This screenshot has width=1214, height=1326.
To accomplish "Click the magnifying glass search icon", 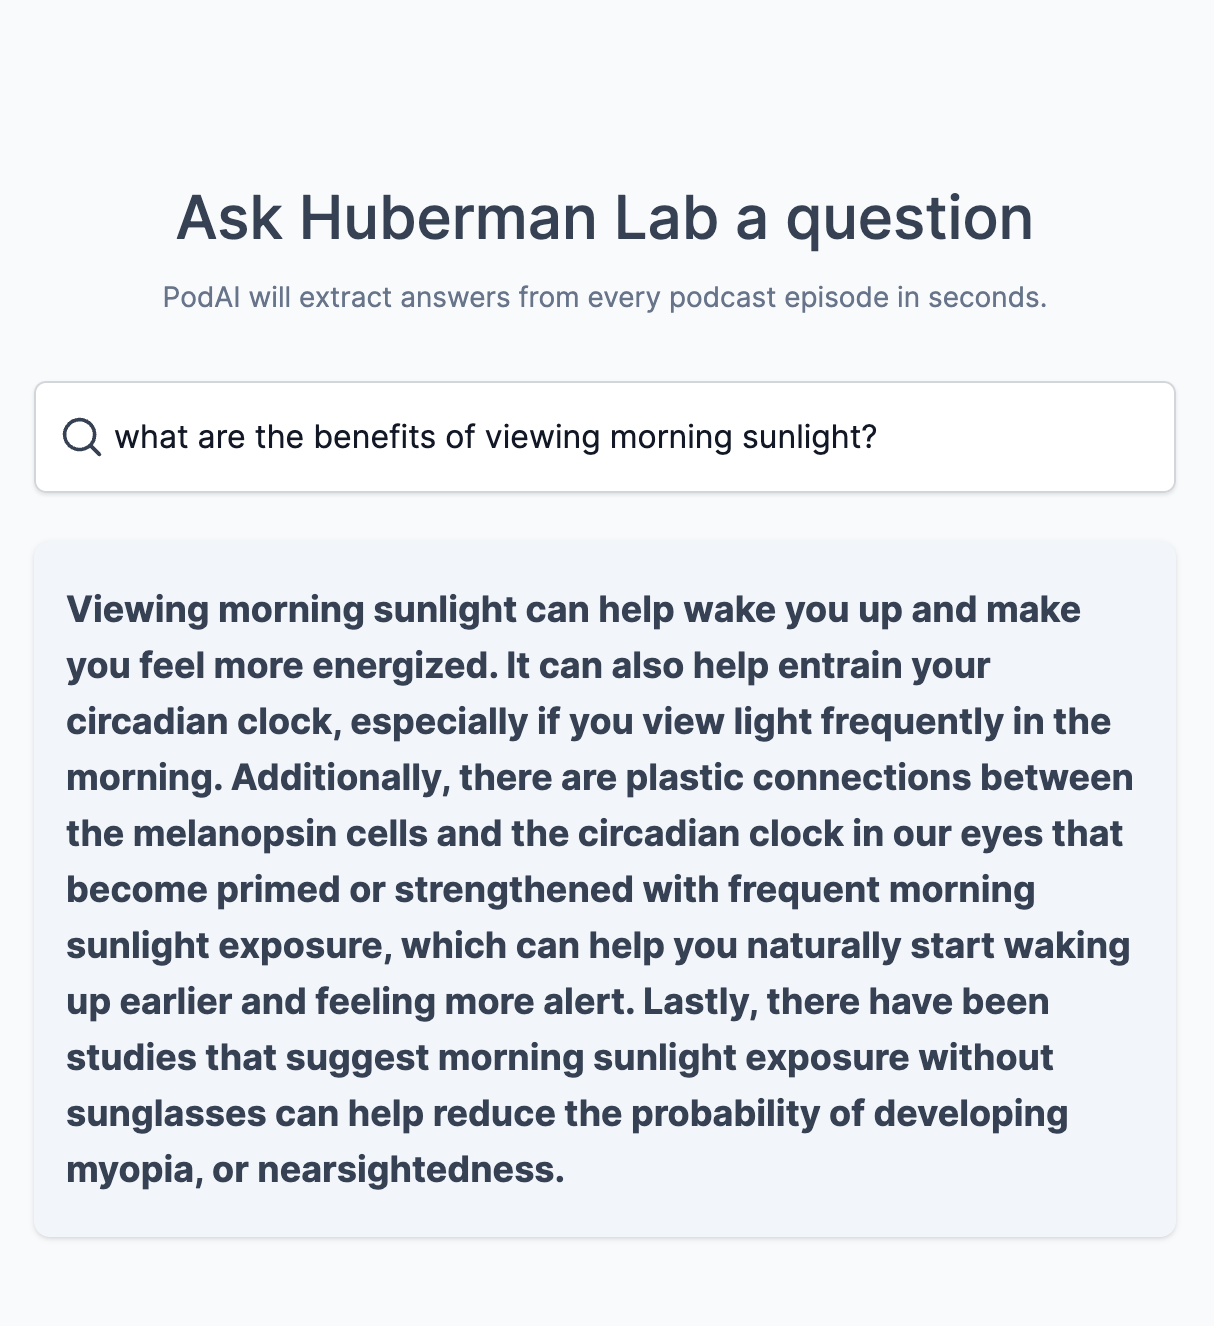I will coord(81,437).
